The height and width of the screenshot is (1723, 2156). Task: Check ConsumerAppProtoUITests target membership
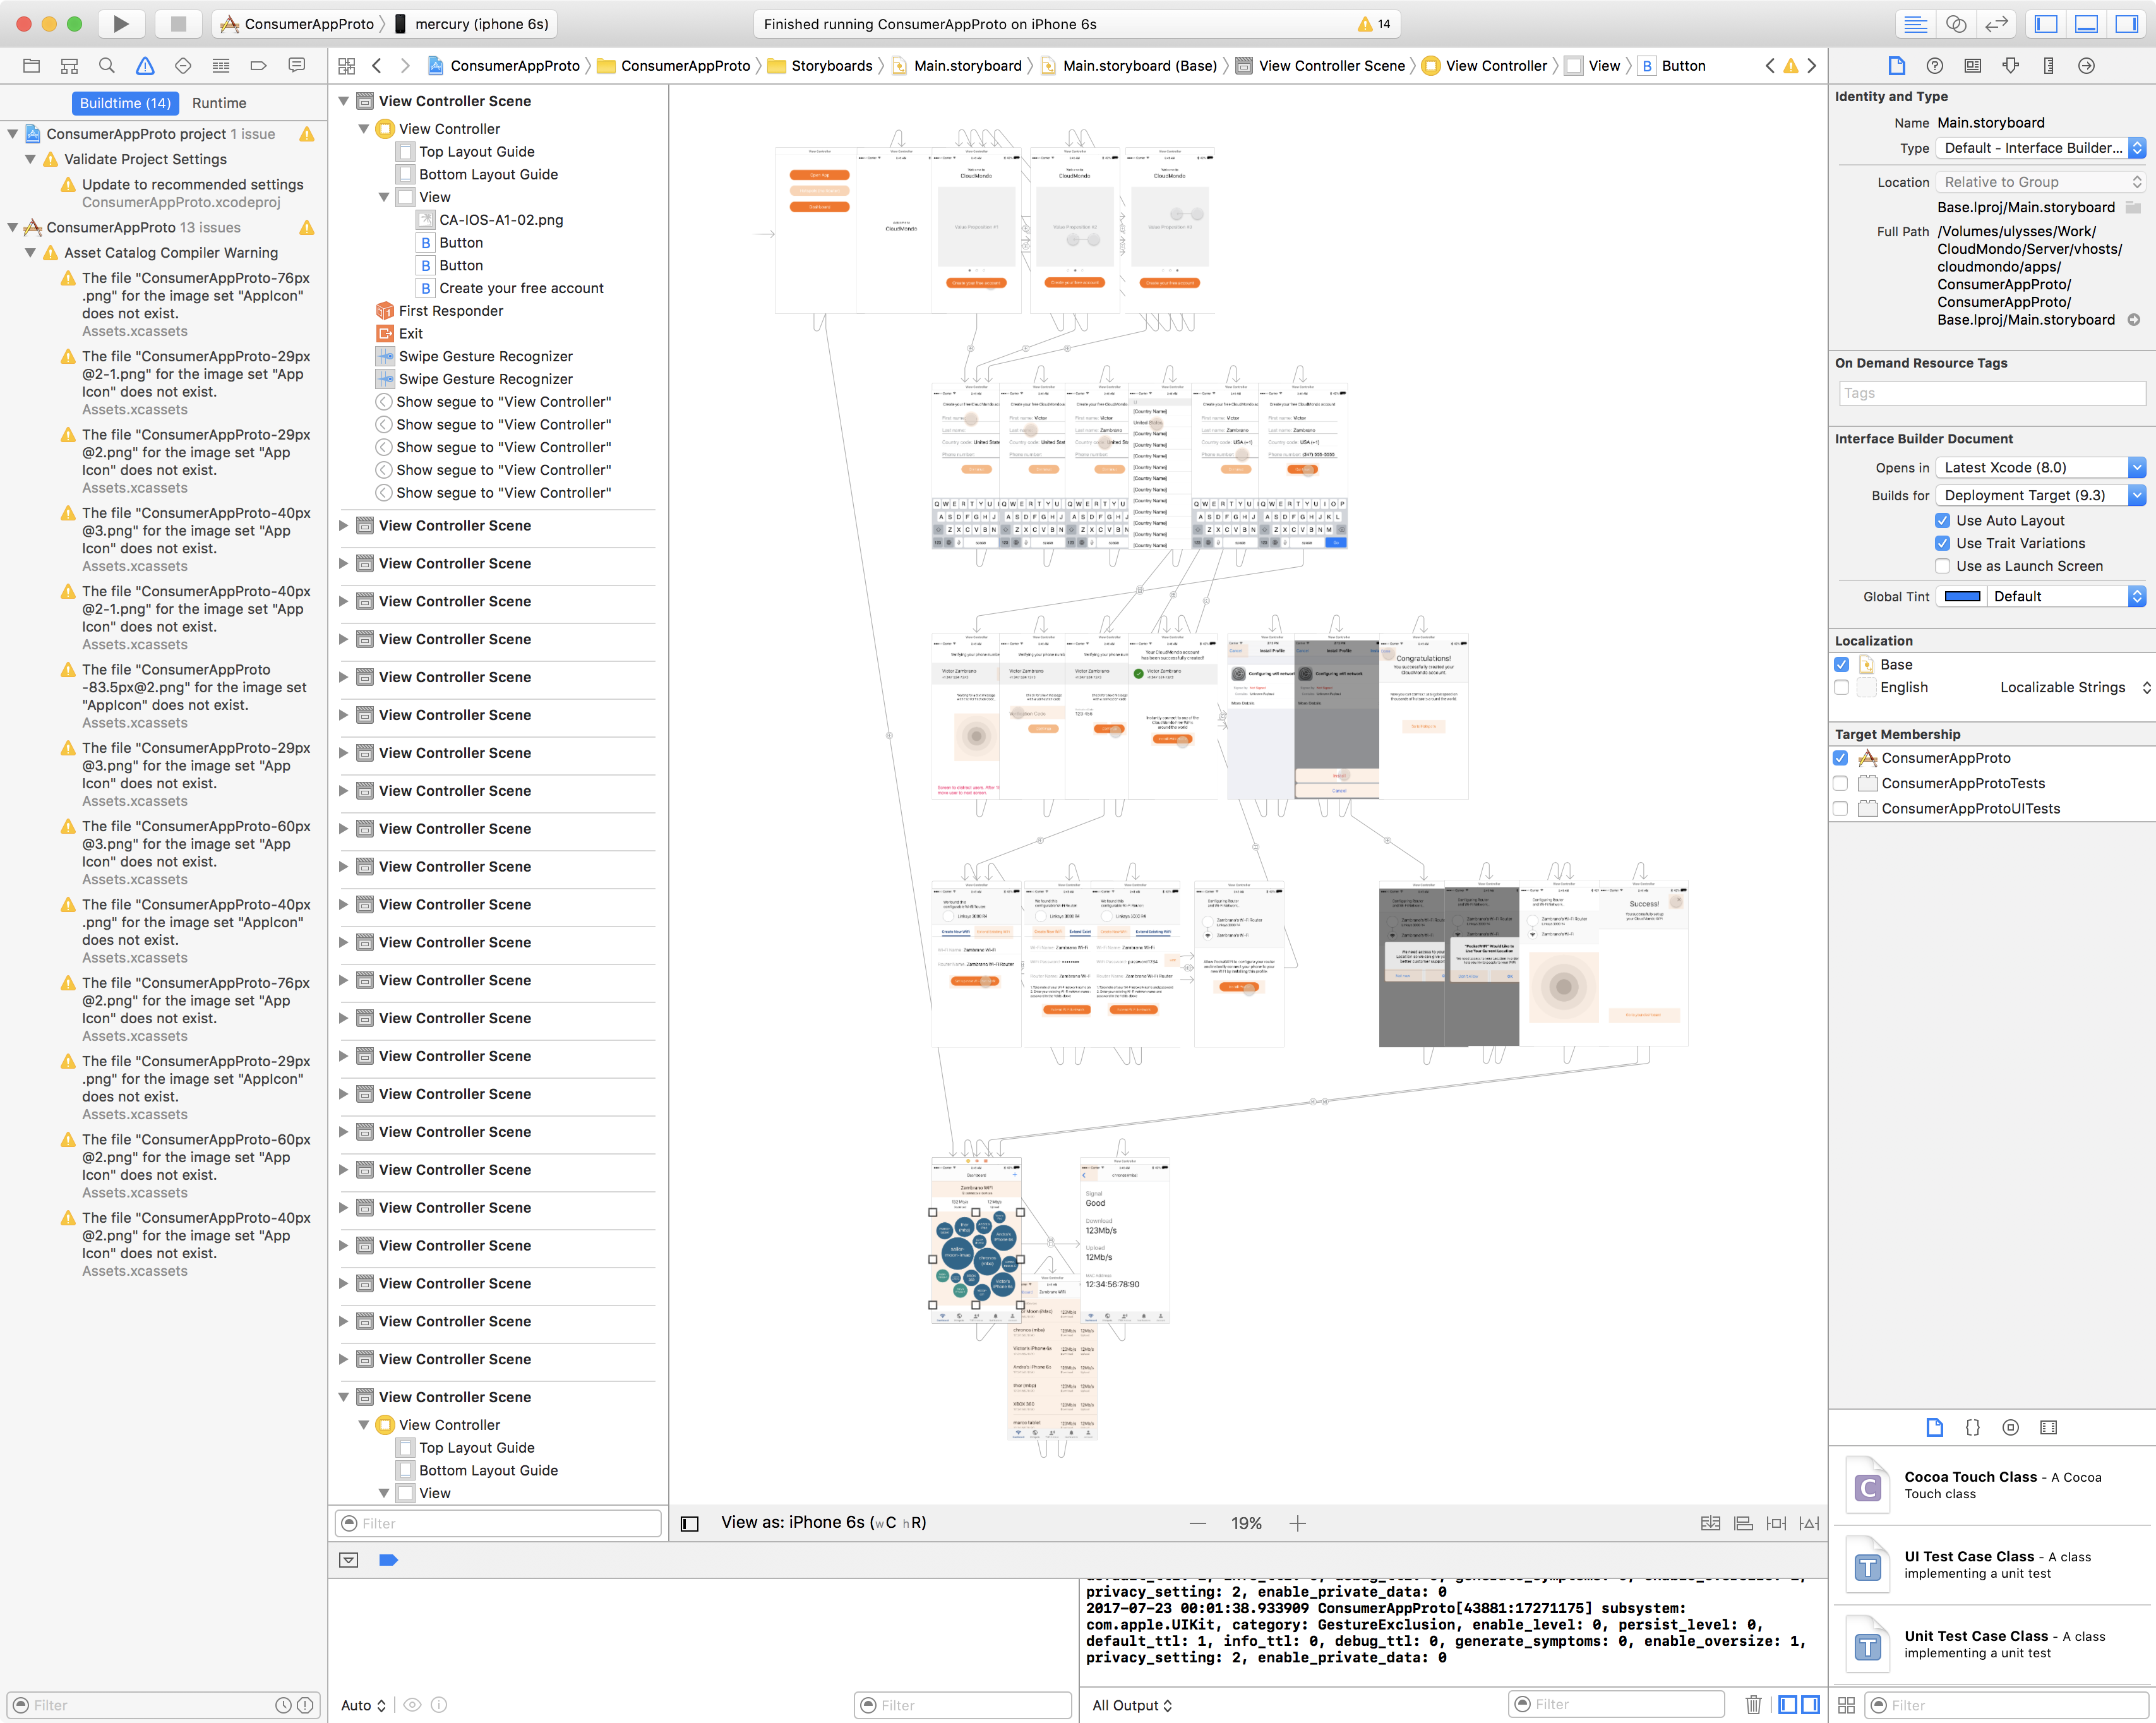(1840, 809)
